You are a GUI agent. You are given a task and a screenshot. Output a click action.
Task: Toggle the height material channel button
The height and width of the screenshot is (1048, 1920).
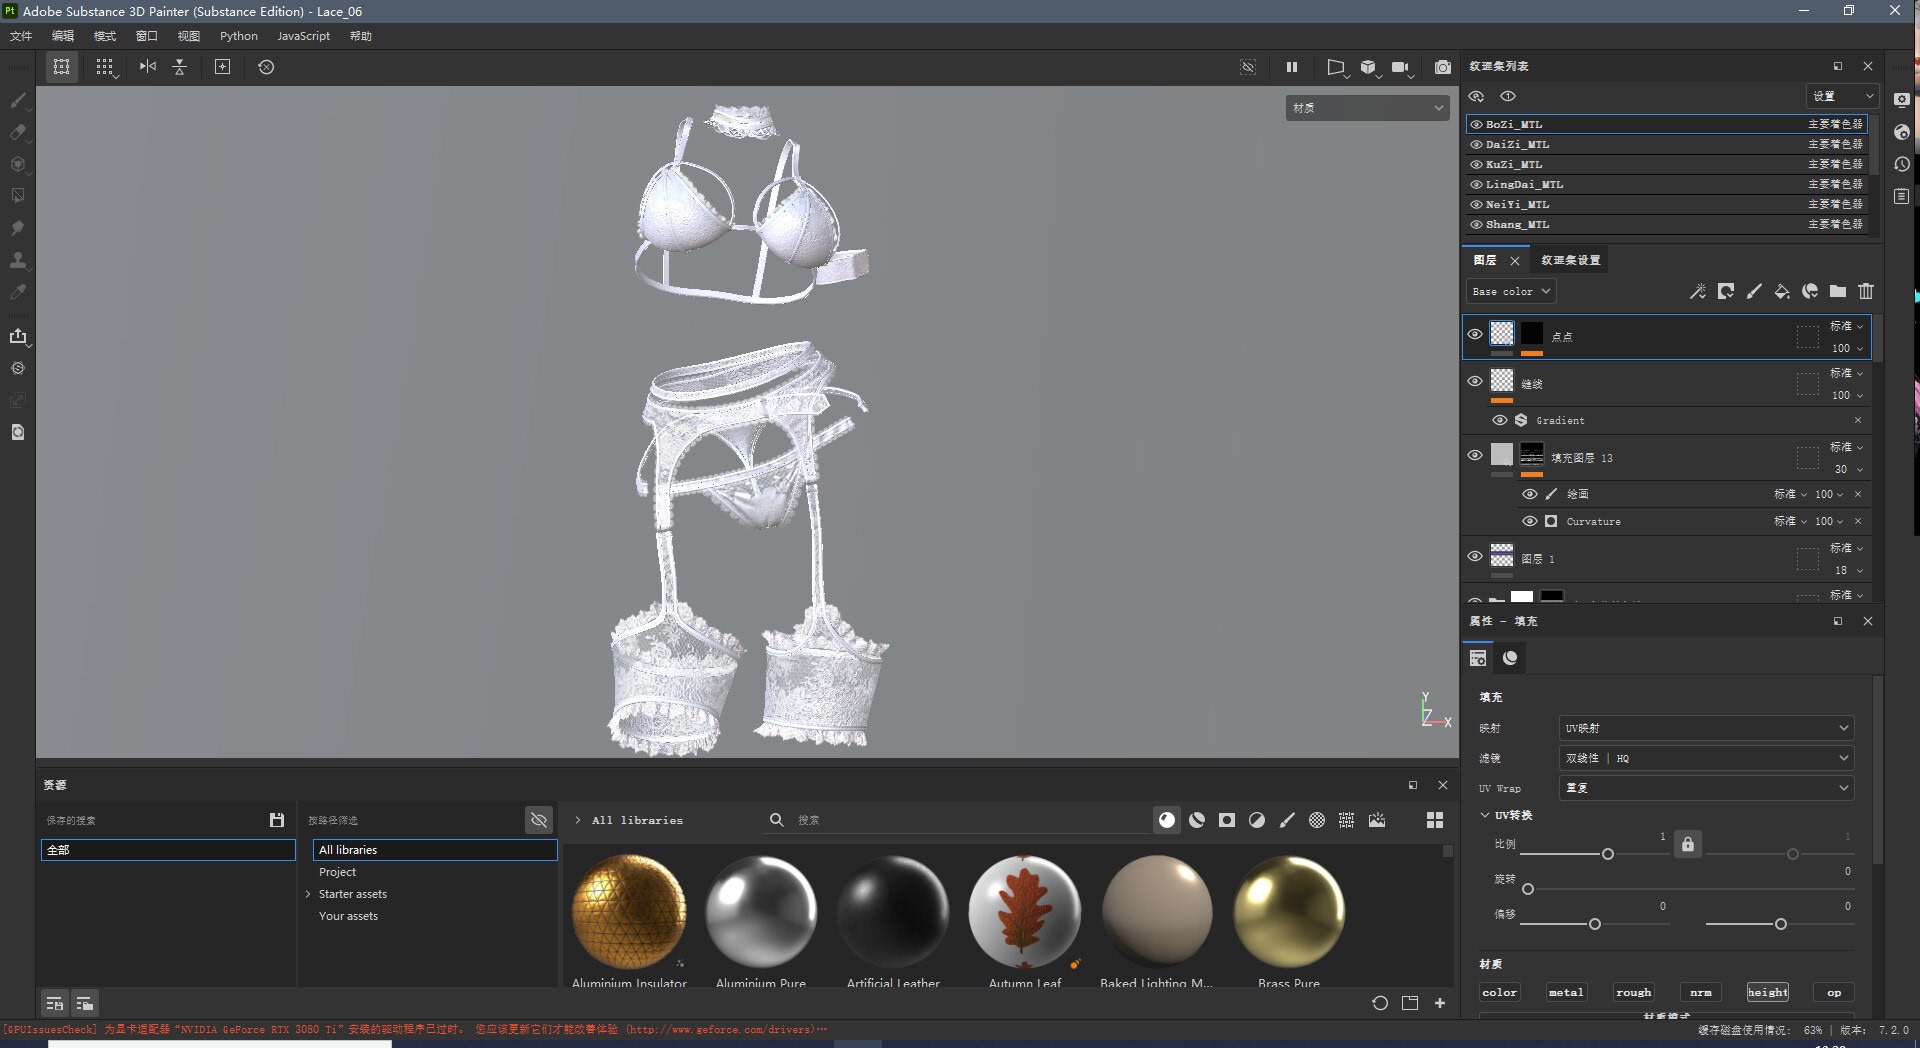(x=1767, y=992)
